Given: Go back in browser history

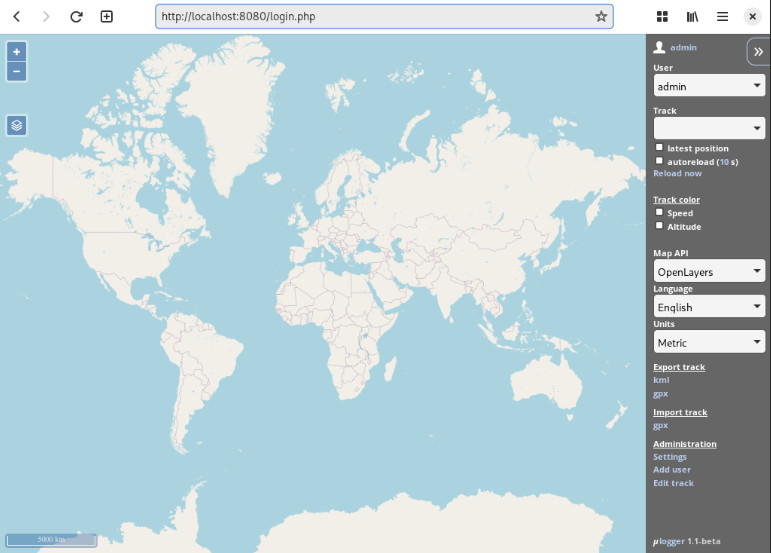Looking at the screenshot, I should point(17,16).
